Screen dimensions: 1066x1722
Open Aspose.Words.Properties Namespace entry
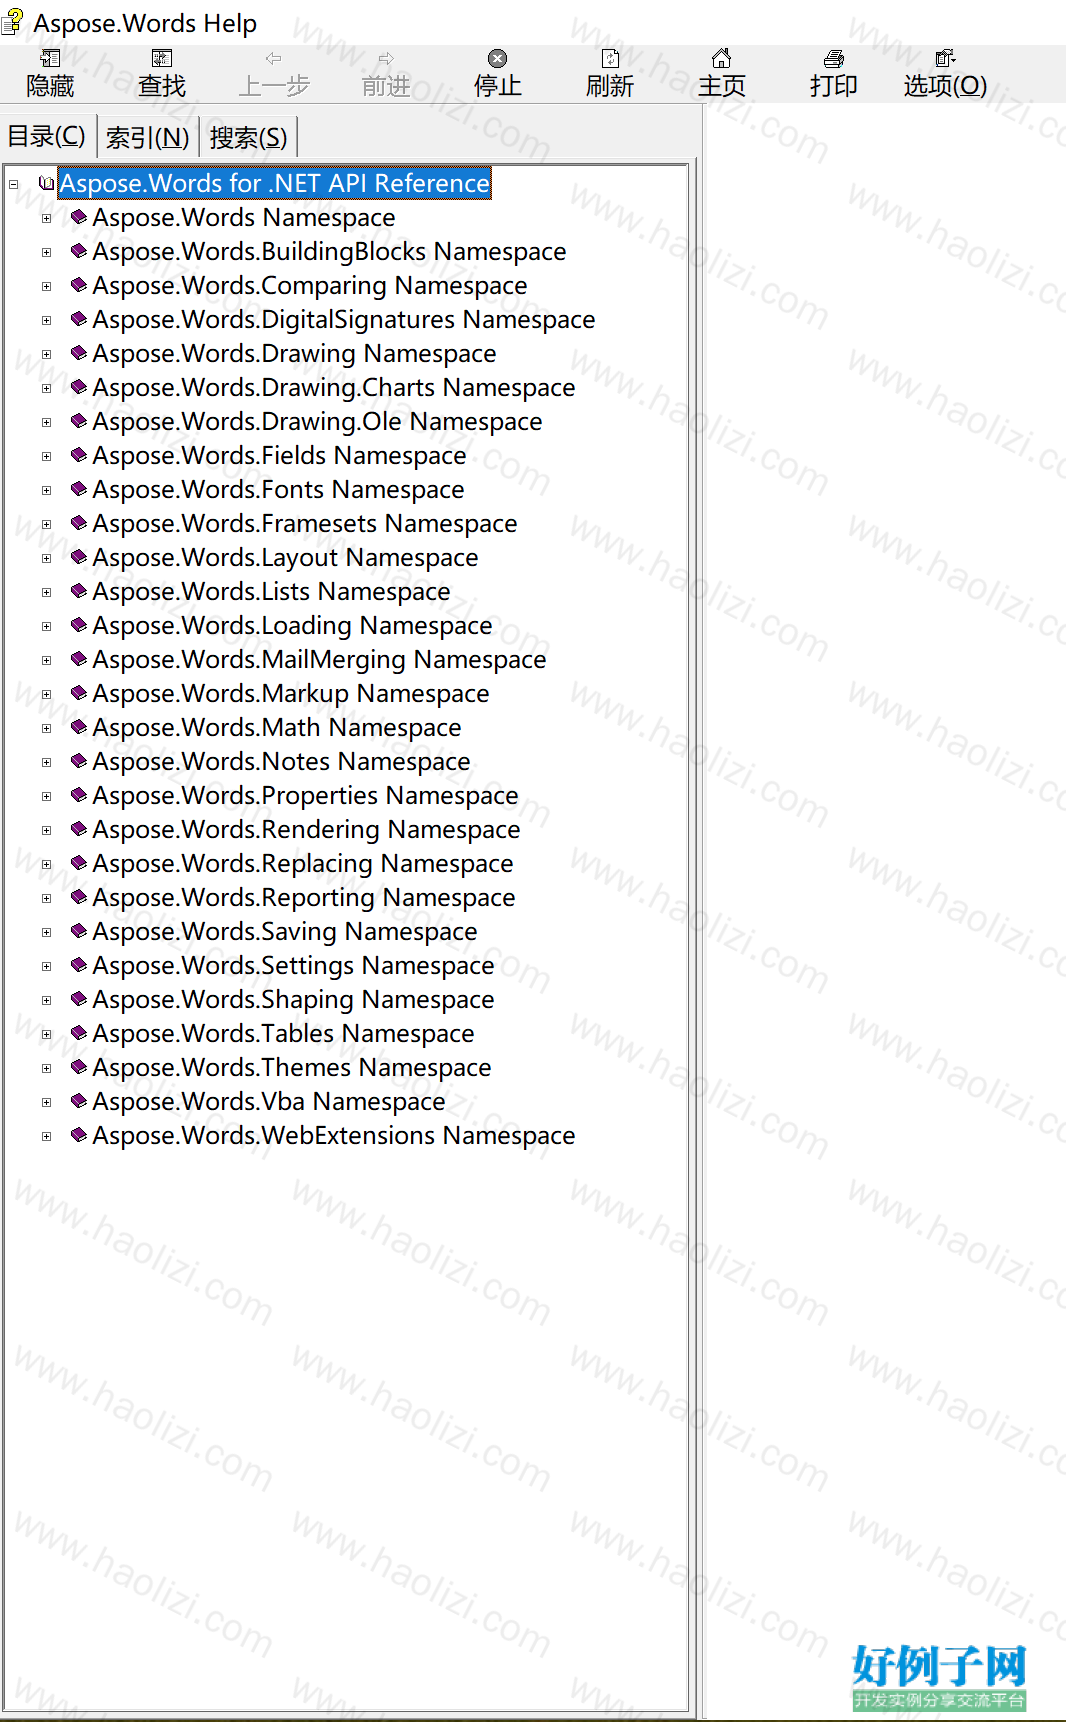click(305, 795)
